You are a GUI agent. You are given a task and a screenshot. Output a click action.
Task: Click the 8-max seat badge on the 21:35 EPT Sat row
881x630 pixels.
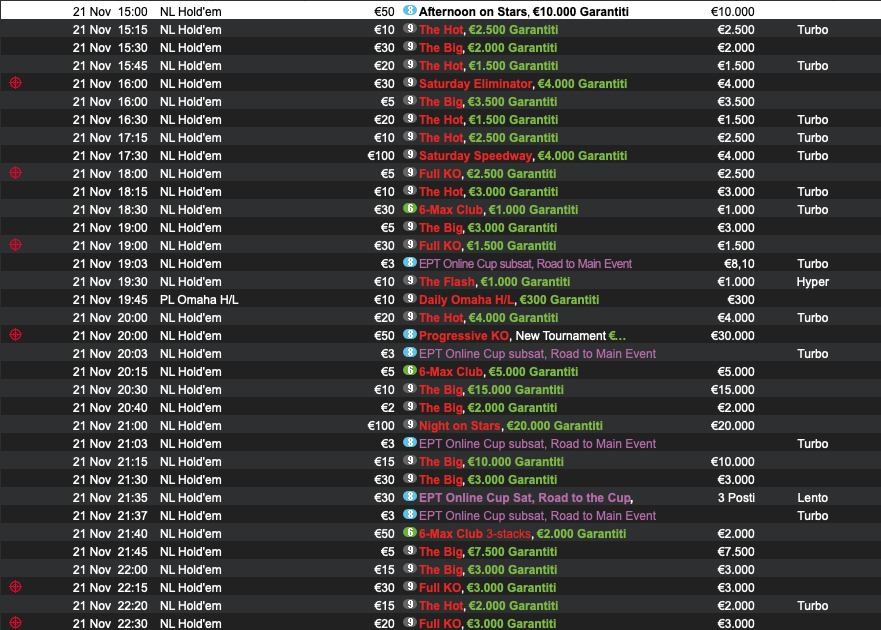[x=410, y=496]
